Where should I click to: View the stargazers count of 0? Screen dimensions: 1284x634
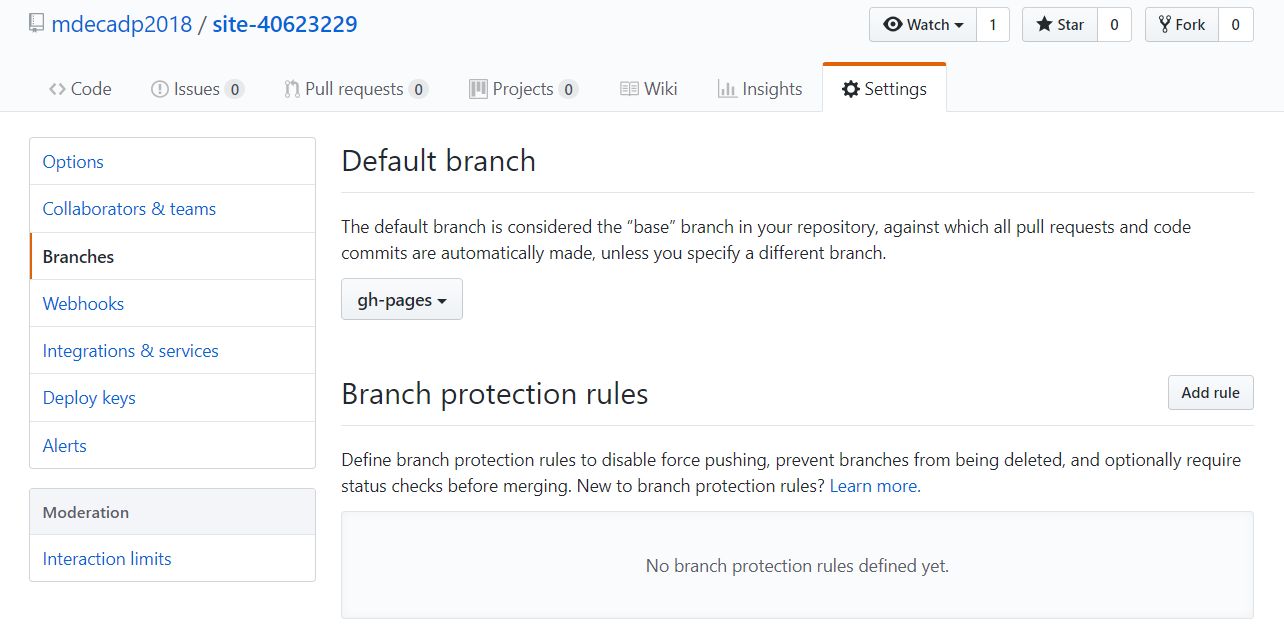[1114, 25]
